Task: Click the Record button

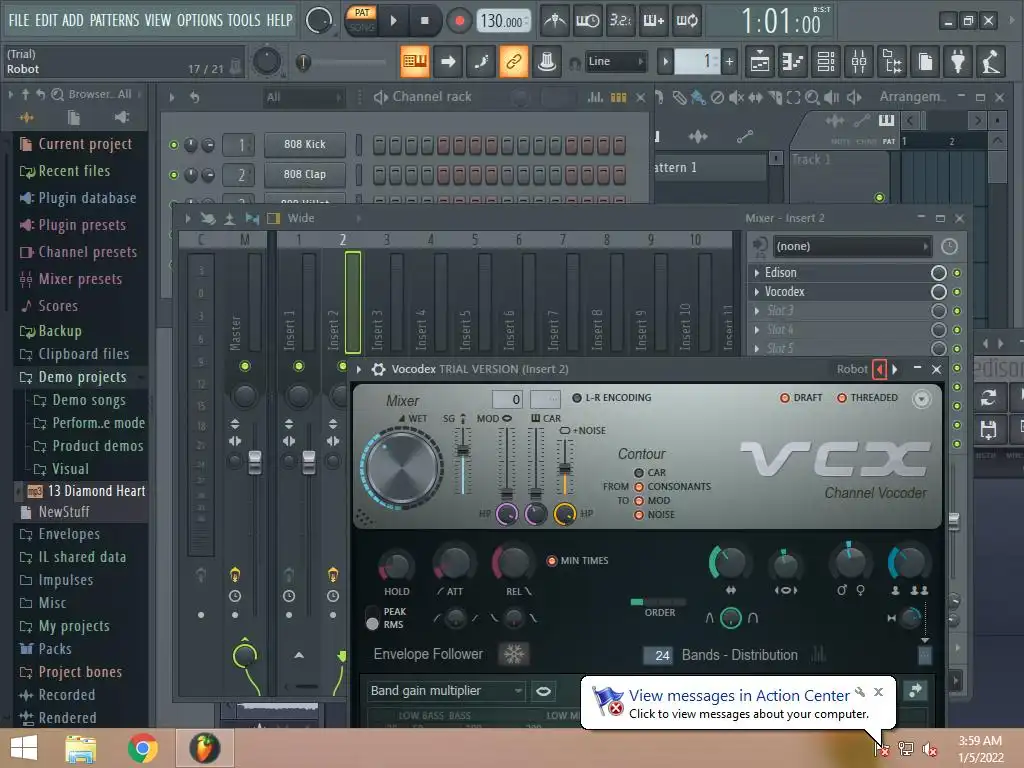Action: pyautogui.click(x=459, y=21)
